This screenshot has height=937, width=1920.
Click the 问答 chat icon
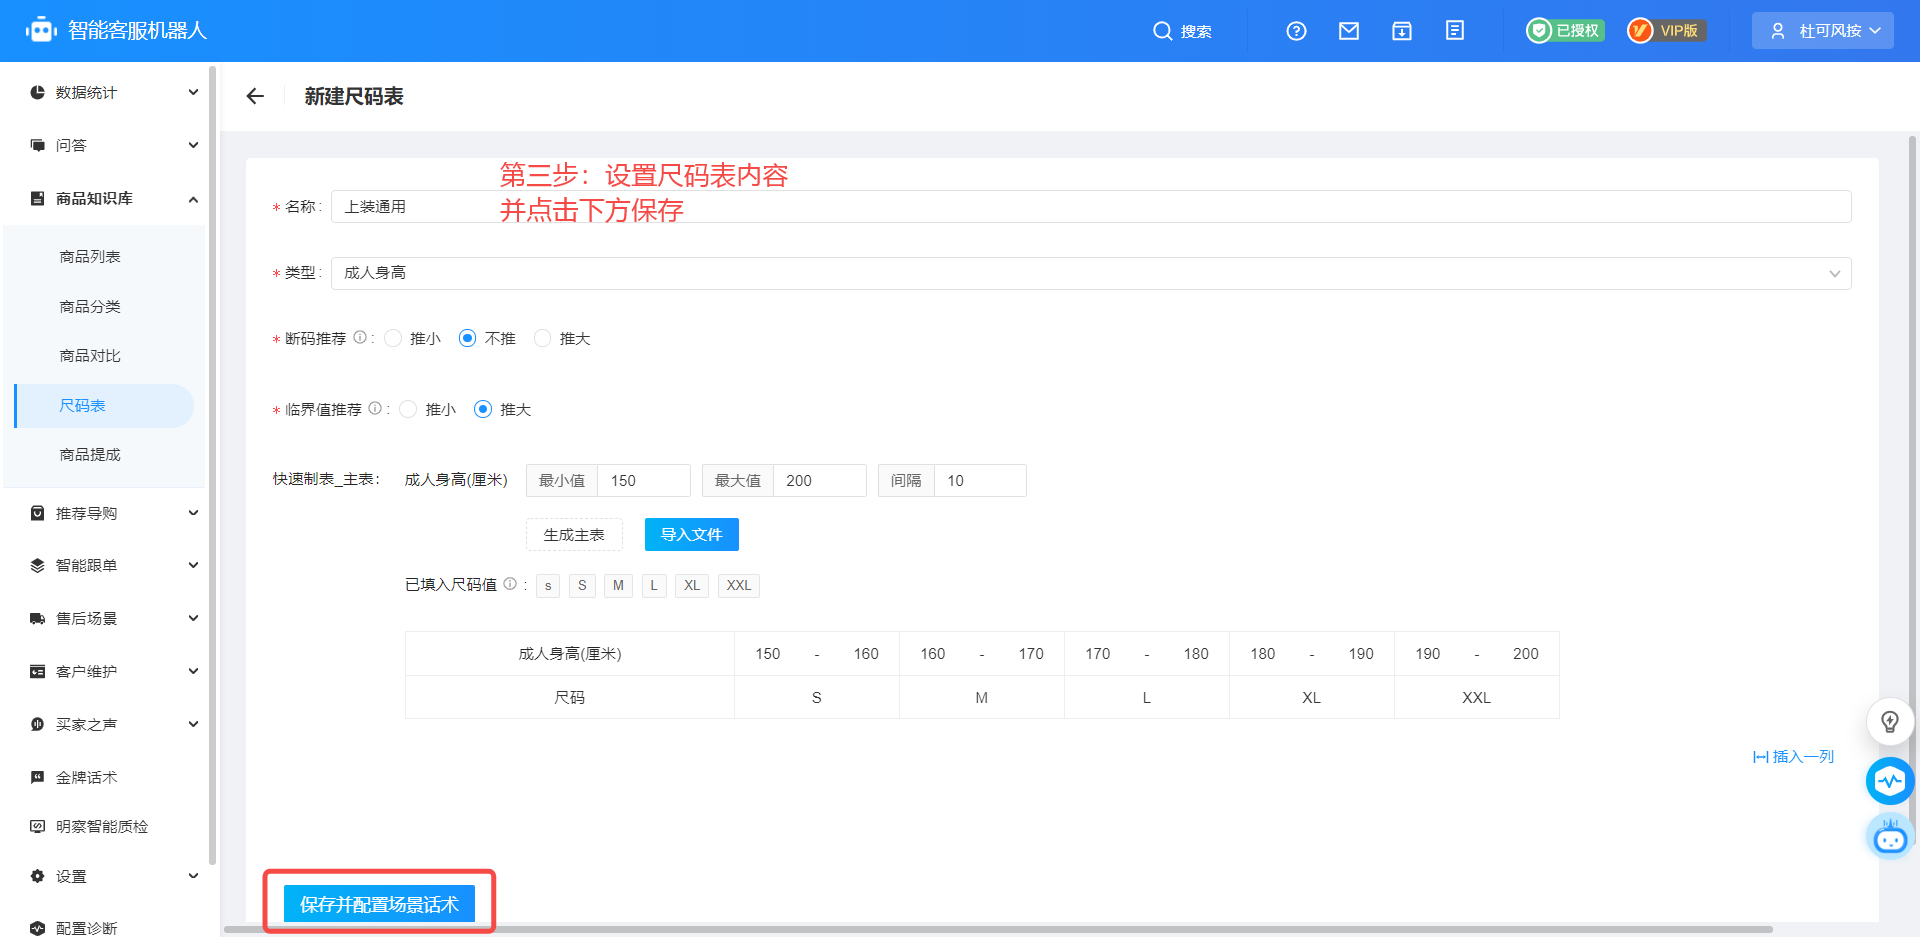37,145
